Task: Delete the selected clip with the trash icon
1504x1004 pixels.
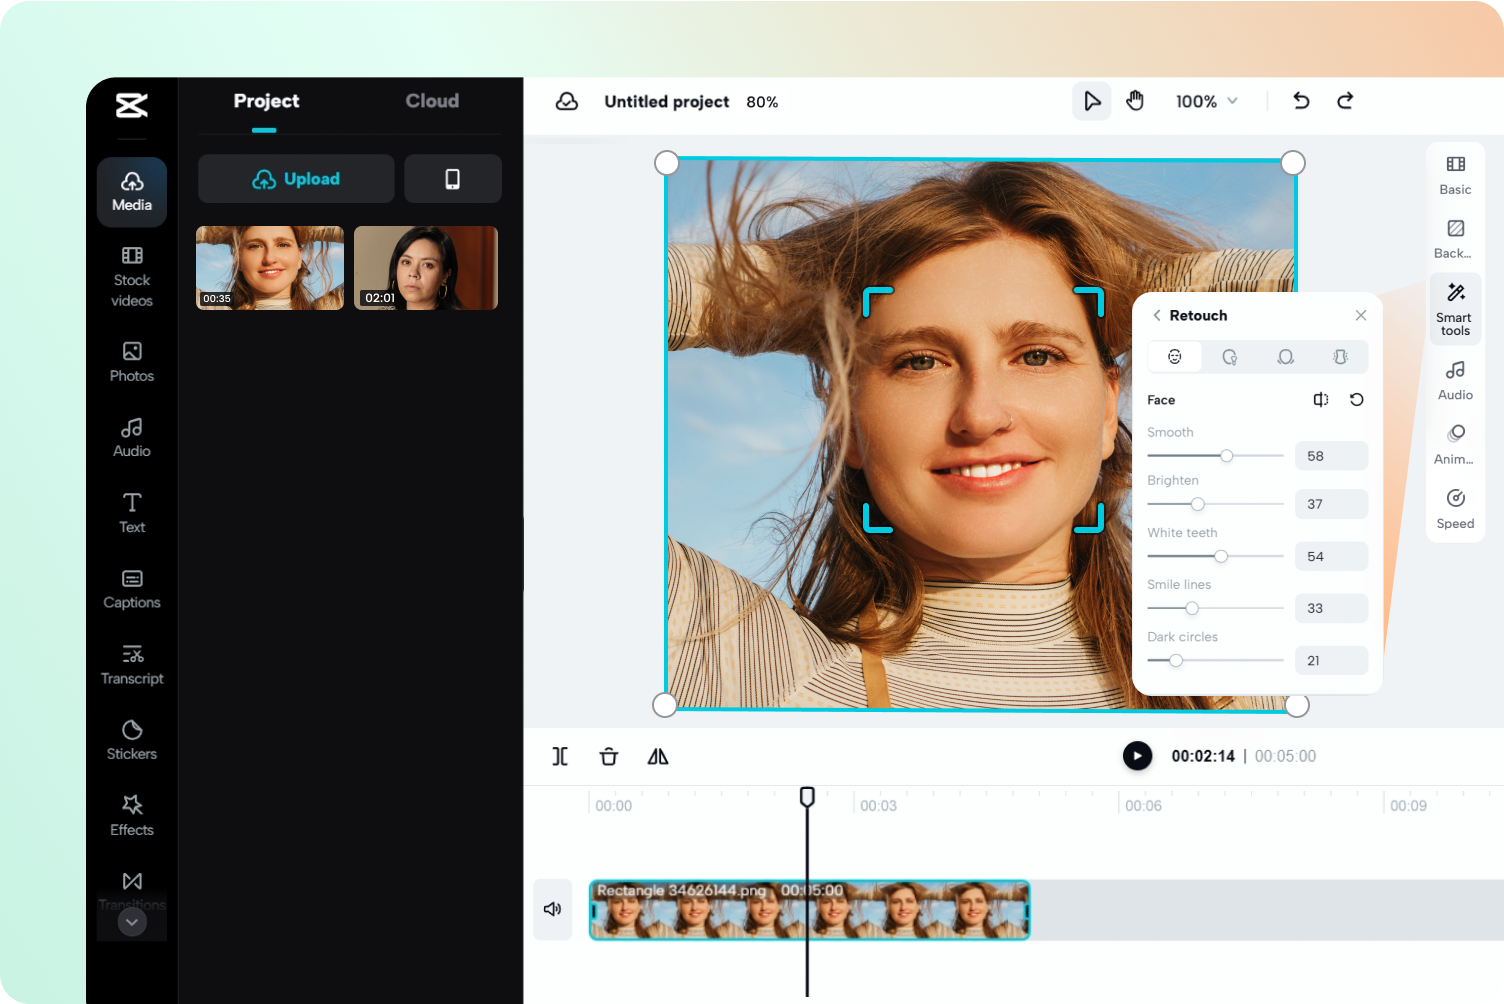Action: (609, 756)
